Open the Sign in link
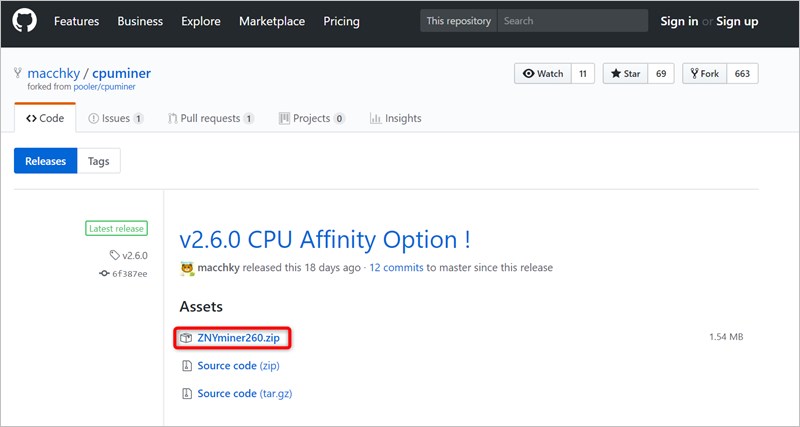 tap(679, 21)
